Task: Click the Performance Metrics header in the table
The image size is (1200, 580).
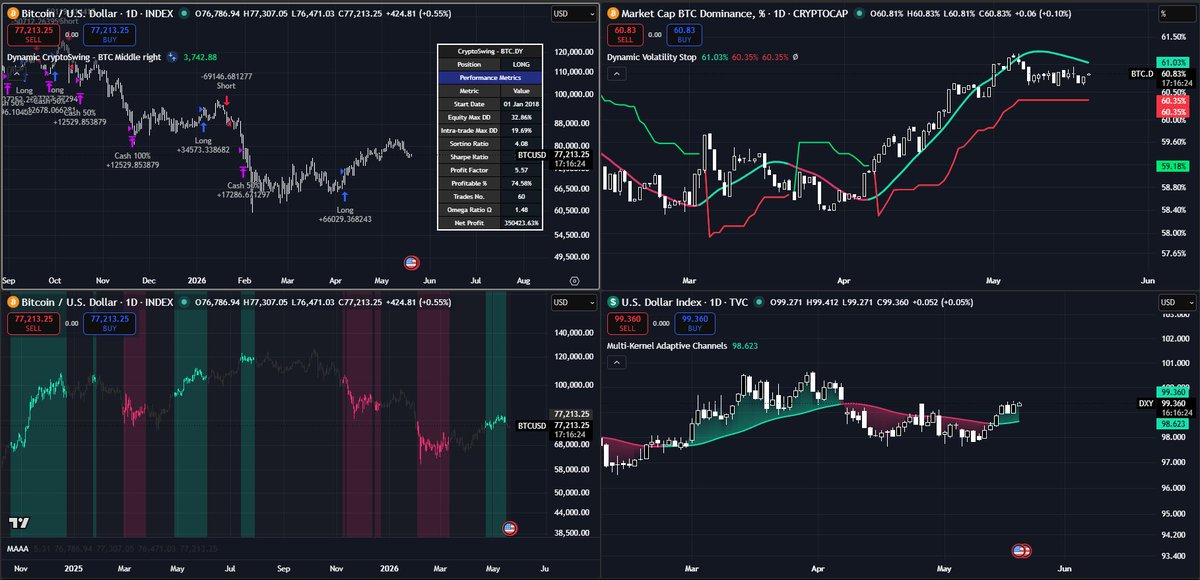Action: tap(489, 77)
